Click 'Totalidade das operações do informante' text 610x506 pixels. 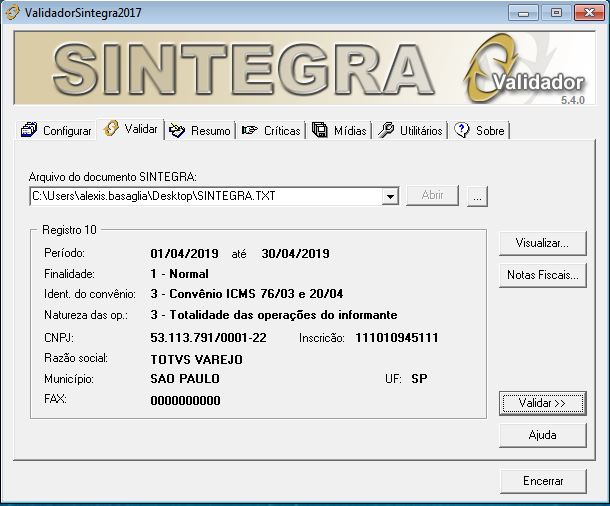tap(284, 315)
